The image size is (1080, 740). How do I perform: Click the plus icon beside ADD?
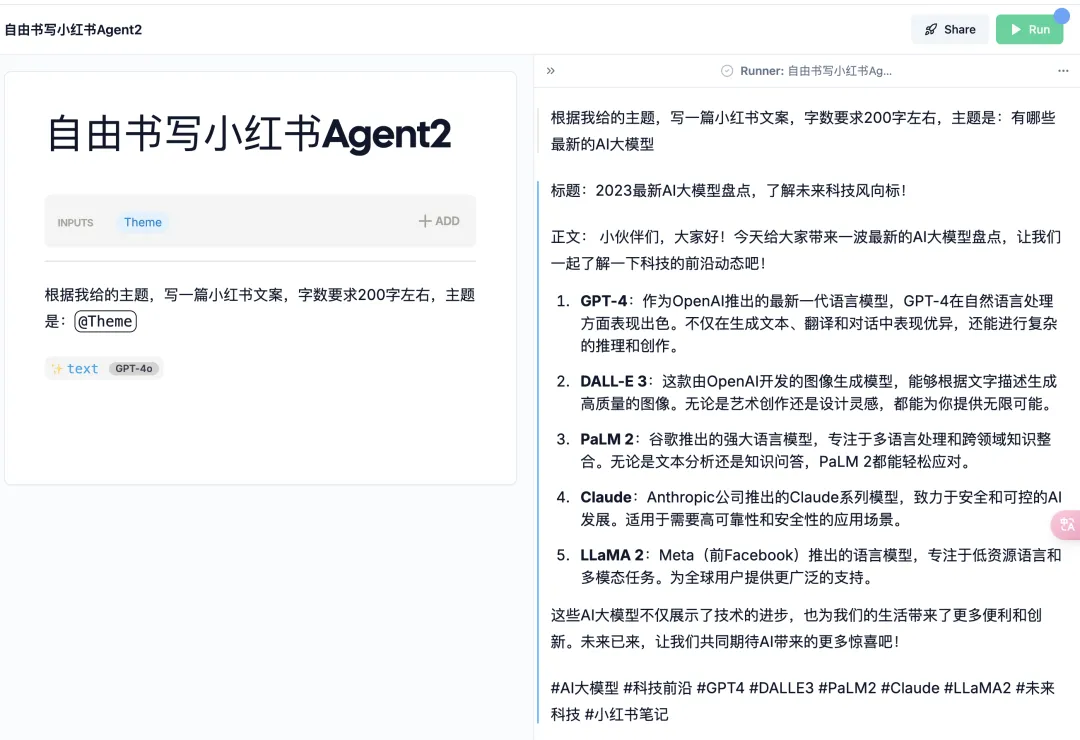425,221
